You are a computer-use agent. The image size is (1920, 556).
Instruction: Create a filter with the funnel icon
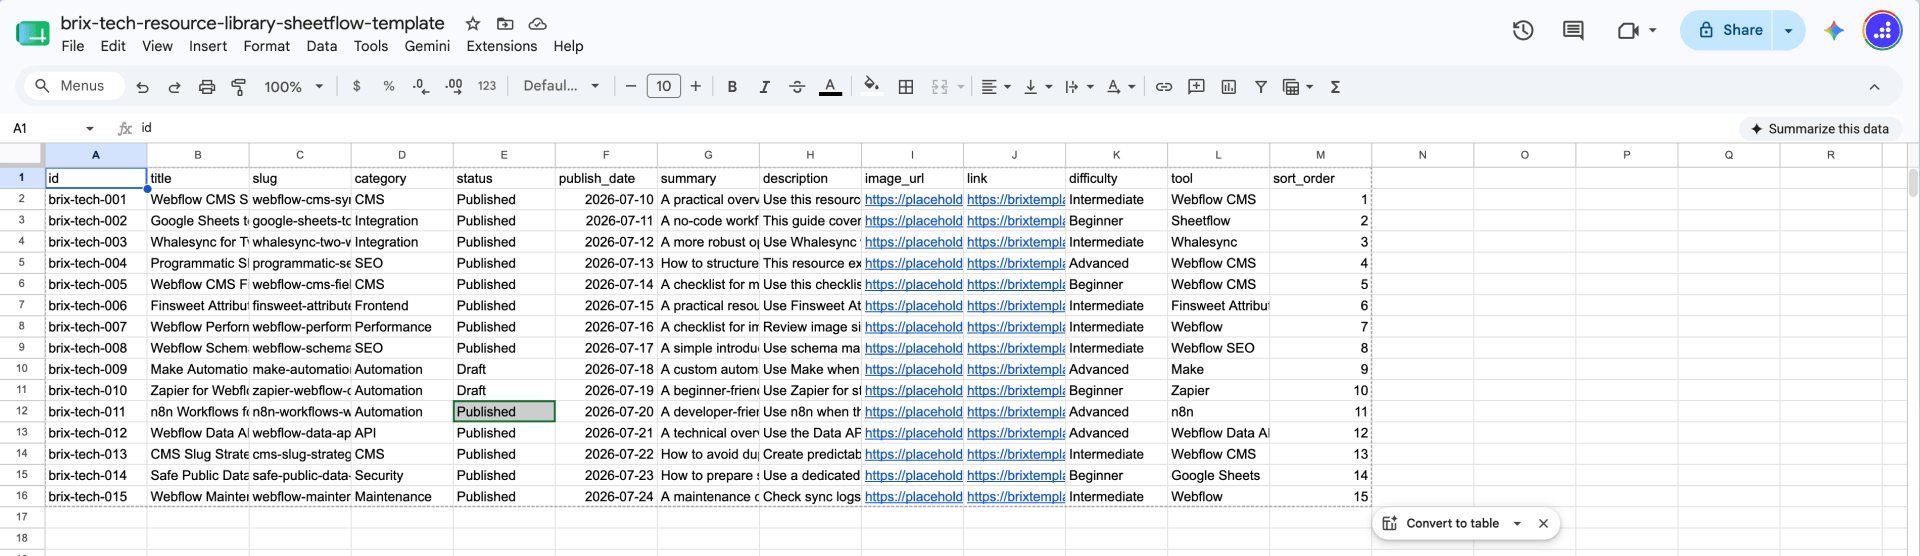tap(1261, 87)
